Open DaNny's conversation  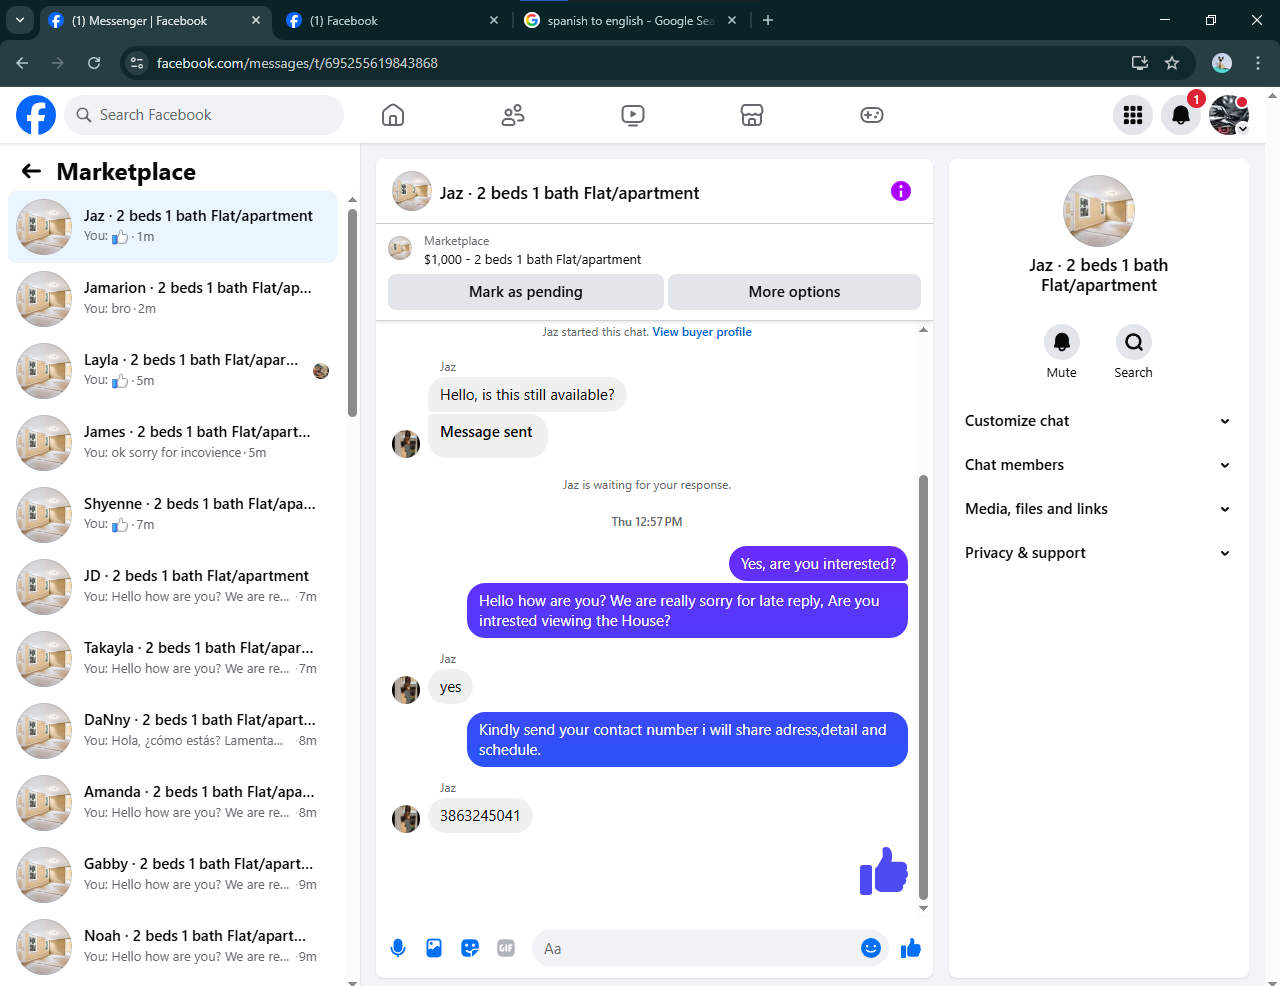tap(172, 731)
